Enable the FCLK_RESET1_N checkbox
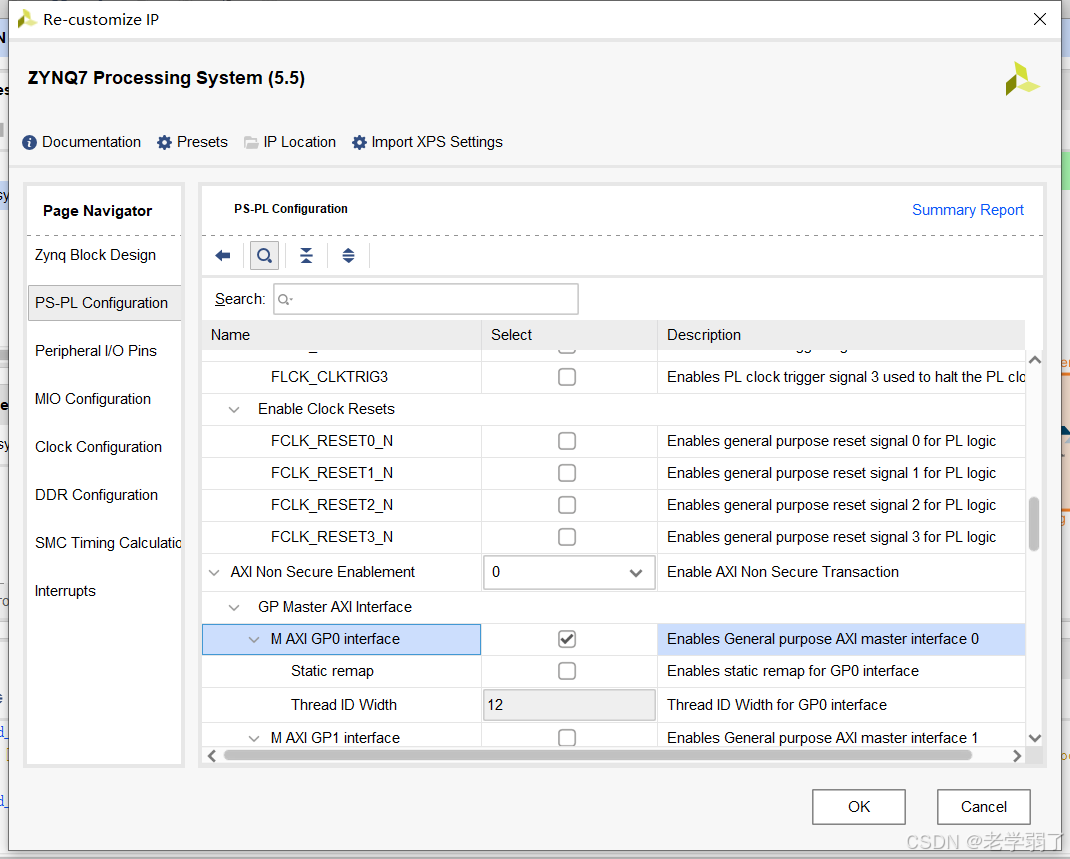1070x859 pixels. point(566,474)
